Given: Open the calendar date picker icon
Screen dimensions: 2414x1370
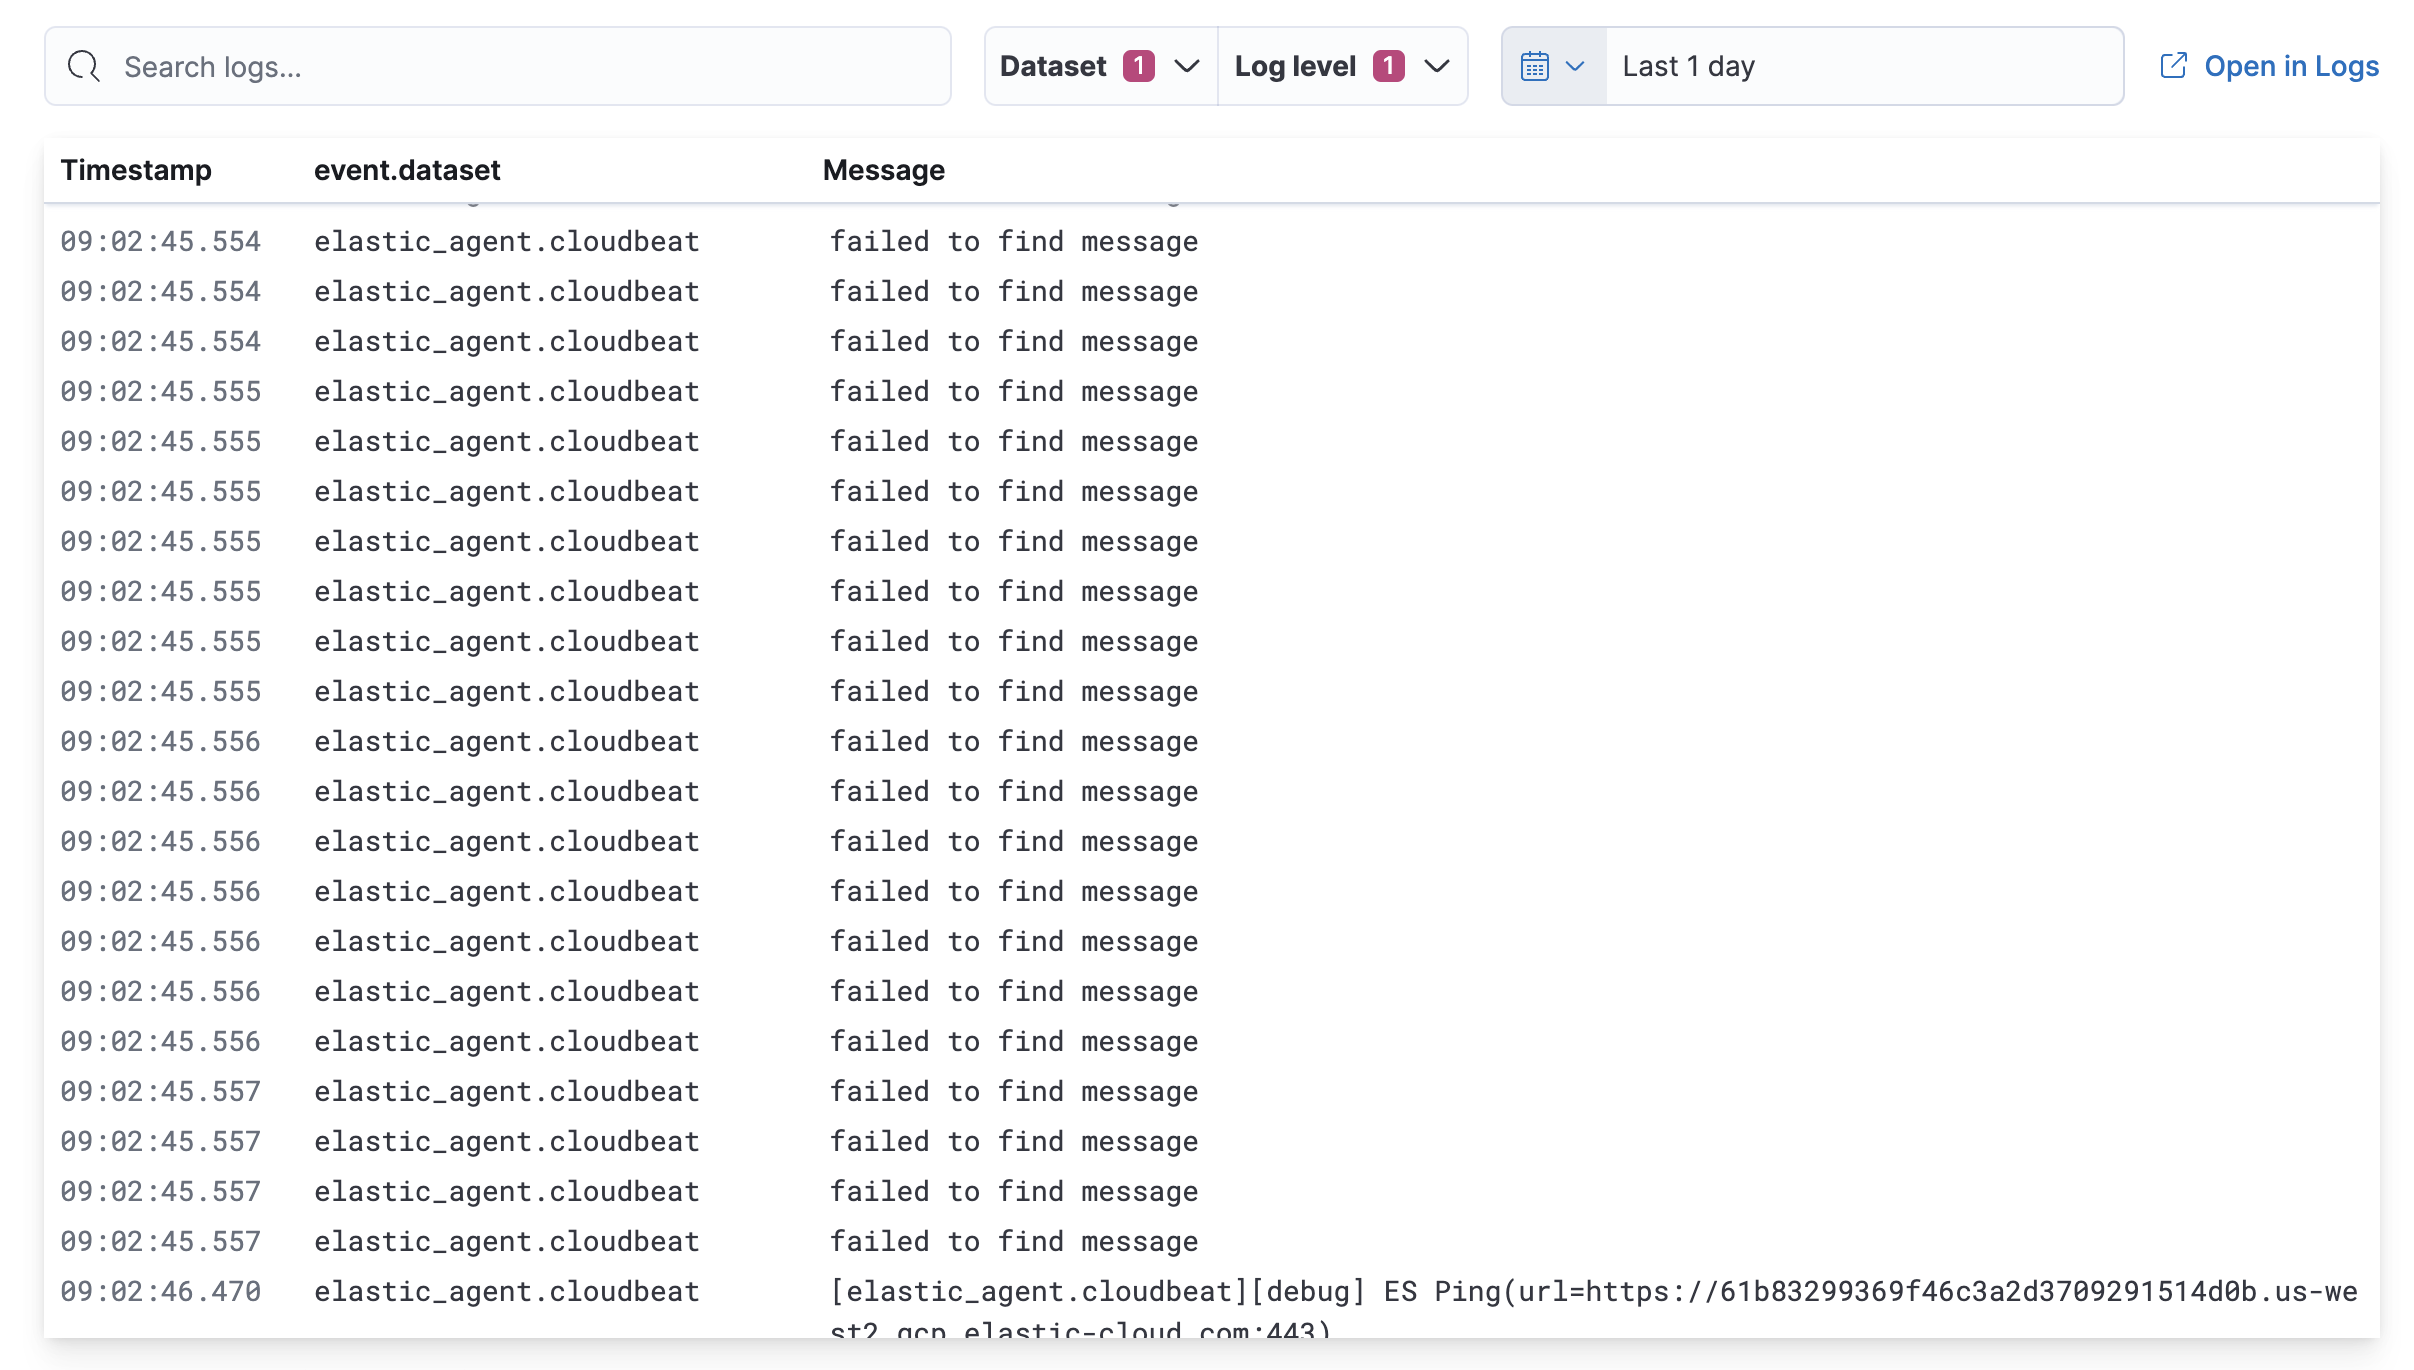Looking at the screenshot, I should pos(1537,65).
